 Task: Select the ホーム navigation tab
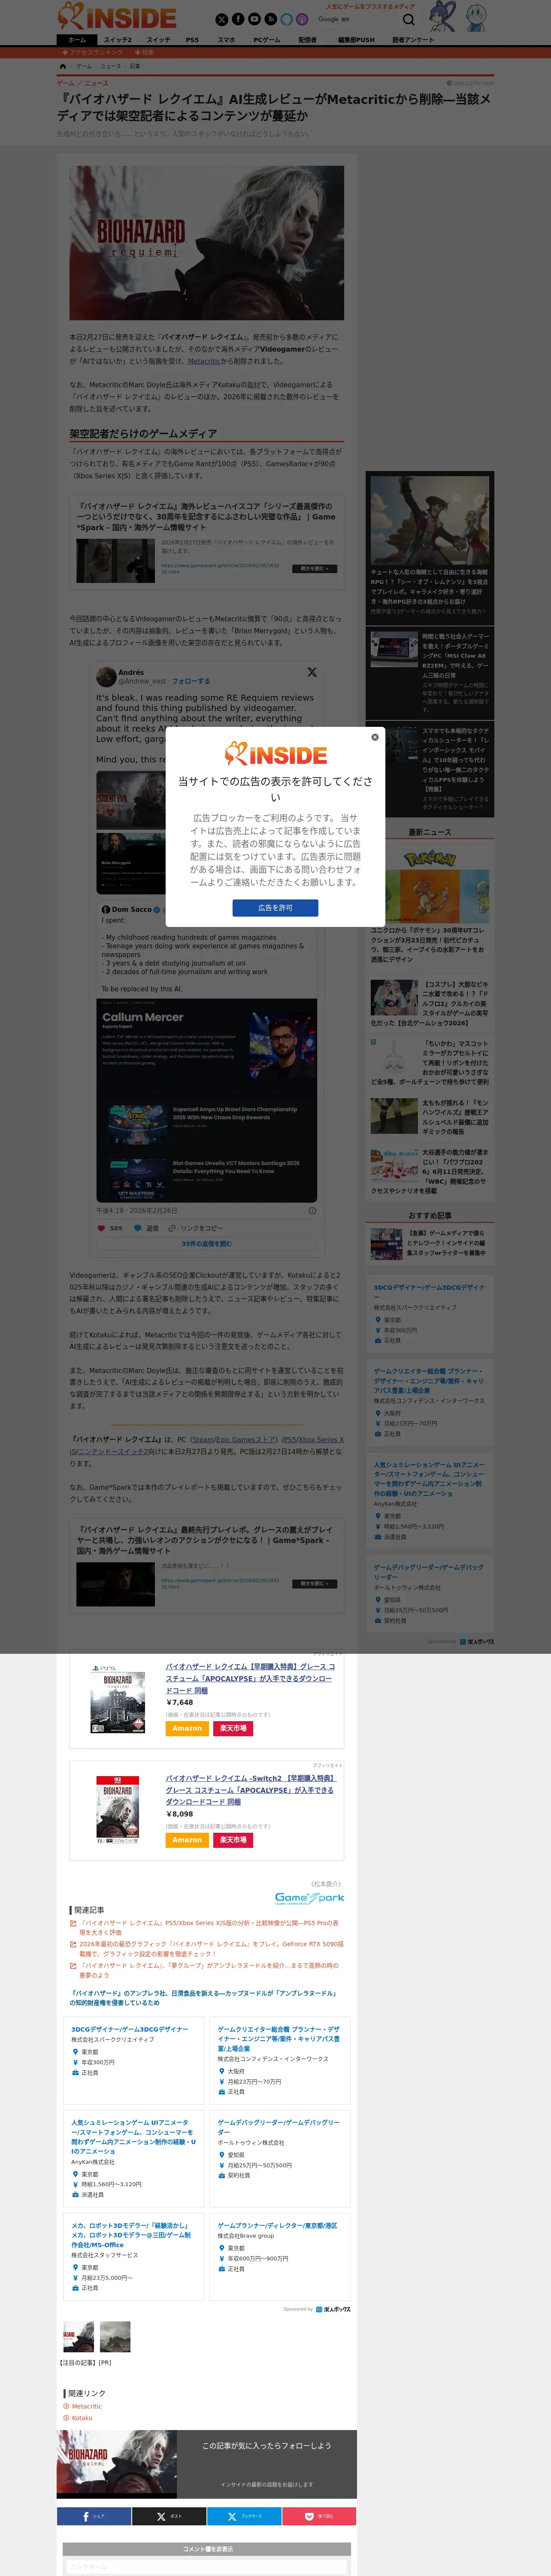[x=77, y=40]
